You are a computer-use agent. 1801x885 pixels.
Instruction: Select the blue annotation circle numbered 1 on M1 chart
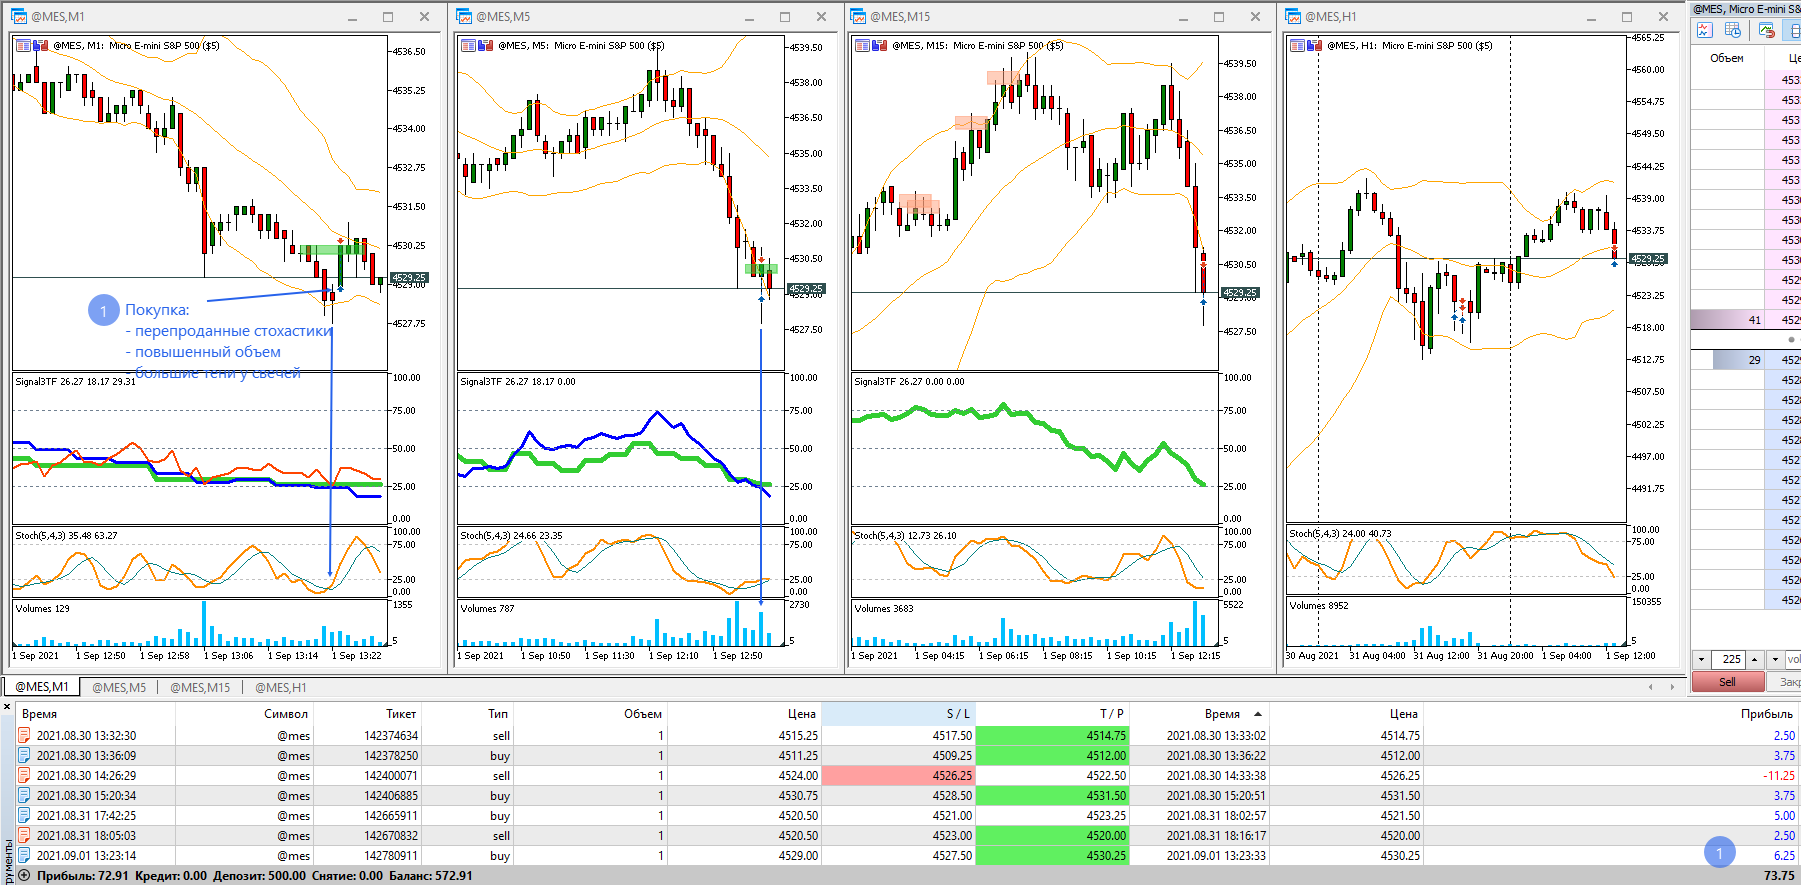103,310
